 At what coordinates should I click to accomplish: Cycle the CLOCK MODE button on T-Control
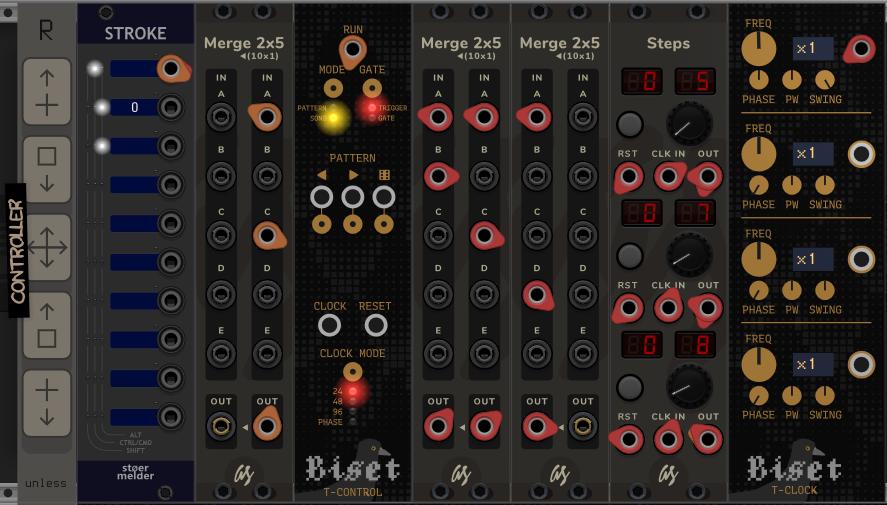352,372
